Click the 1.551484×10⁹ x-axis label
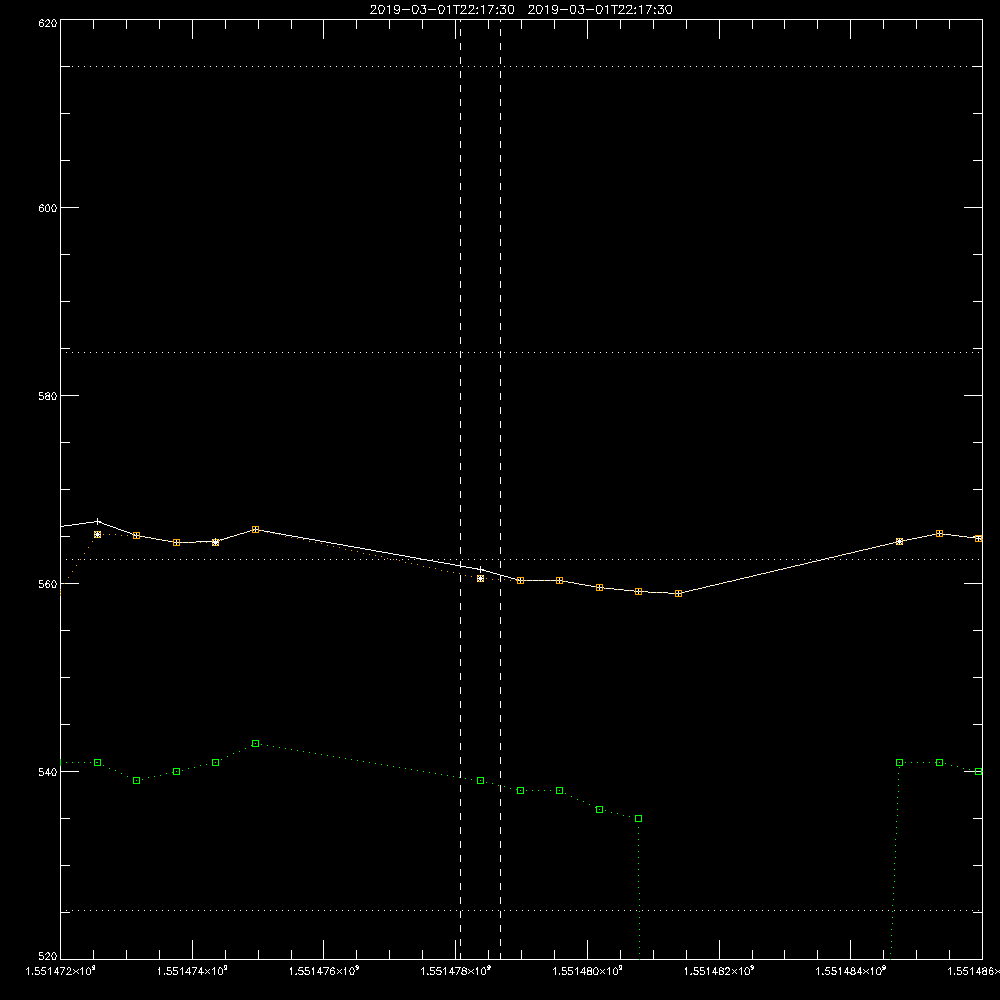The width and height of the screenshot is (1000, 1000). [x=851, y=971]
